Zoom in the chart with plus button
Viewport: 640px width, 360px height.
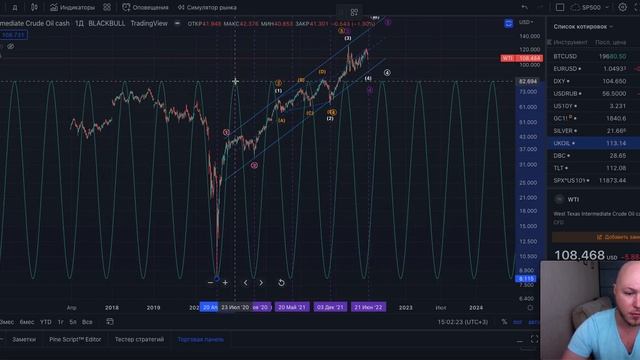point(225,282)
